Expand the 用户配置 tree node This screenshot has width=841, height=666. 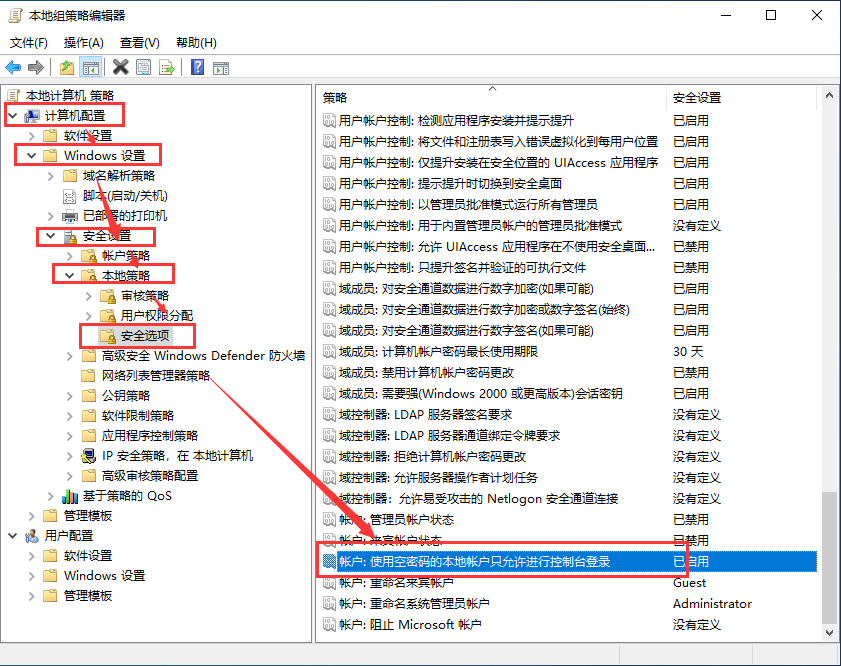coord(14,535)
